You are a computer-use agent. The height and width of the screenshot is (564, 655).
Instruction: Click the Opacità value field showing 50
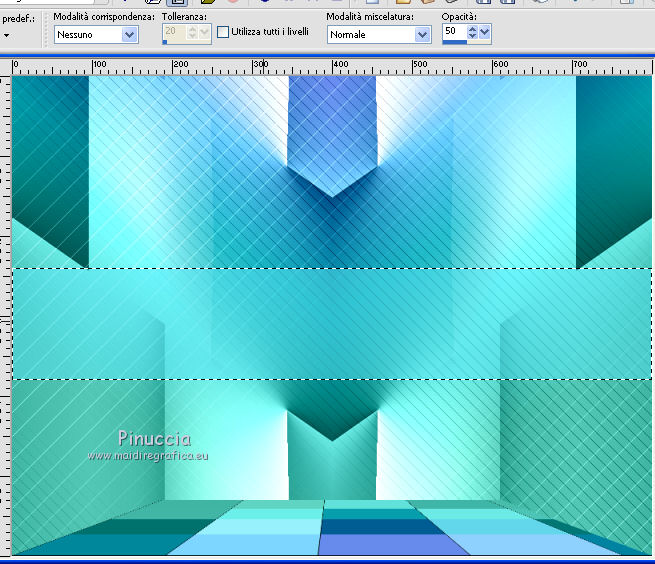click(454, 31)
